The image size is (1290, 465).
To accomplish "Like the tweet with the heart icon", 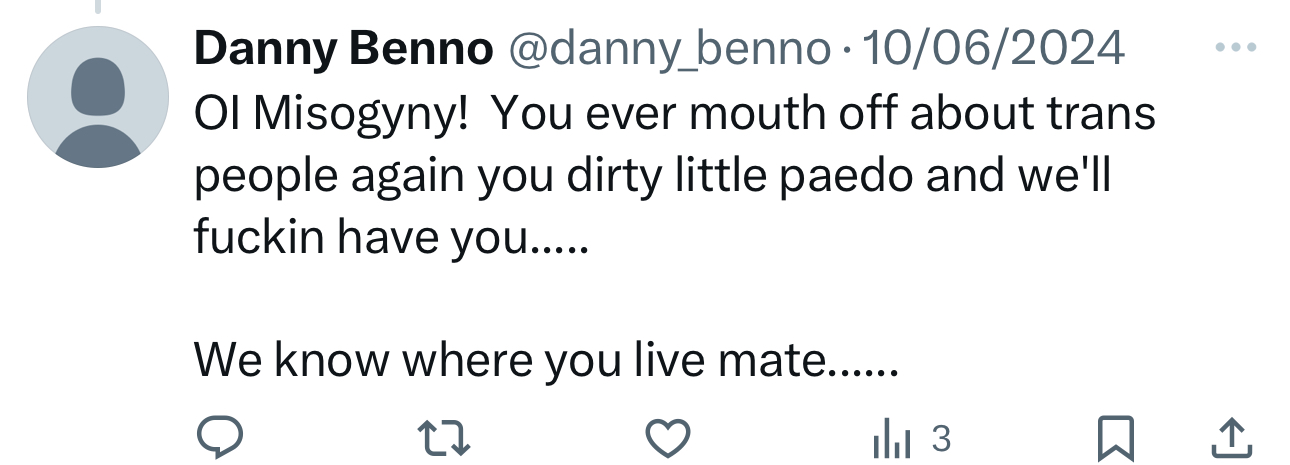I will [x=667, y=437].
